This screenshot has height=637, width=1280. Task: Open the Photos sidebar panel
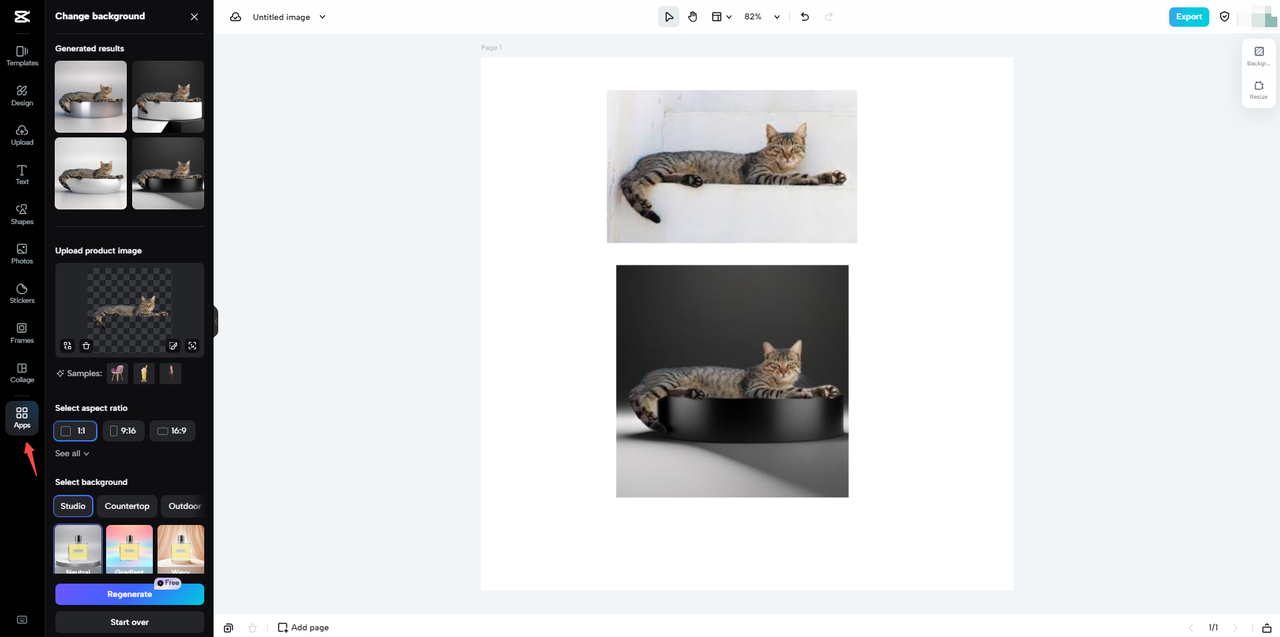click(x=22, y=254)
